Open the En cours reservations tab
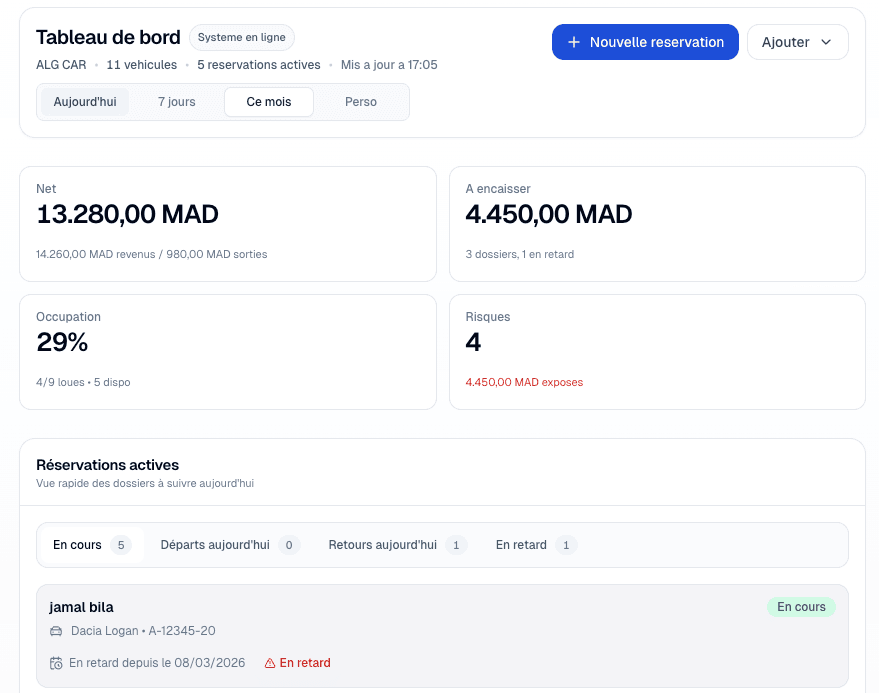The image size is (879, 693). click(91, 545)
